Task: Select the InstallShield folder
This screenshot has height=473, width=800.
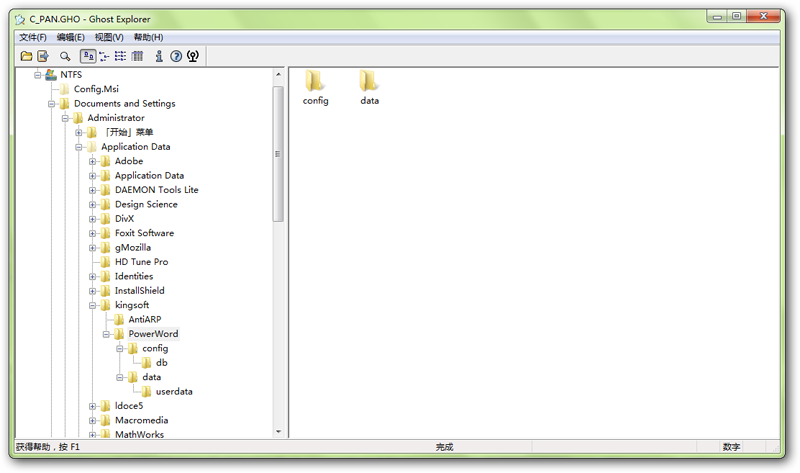Action: click(139, 291)
